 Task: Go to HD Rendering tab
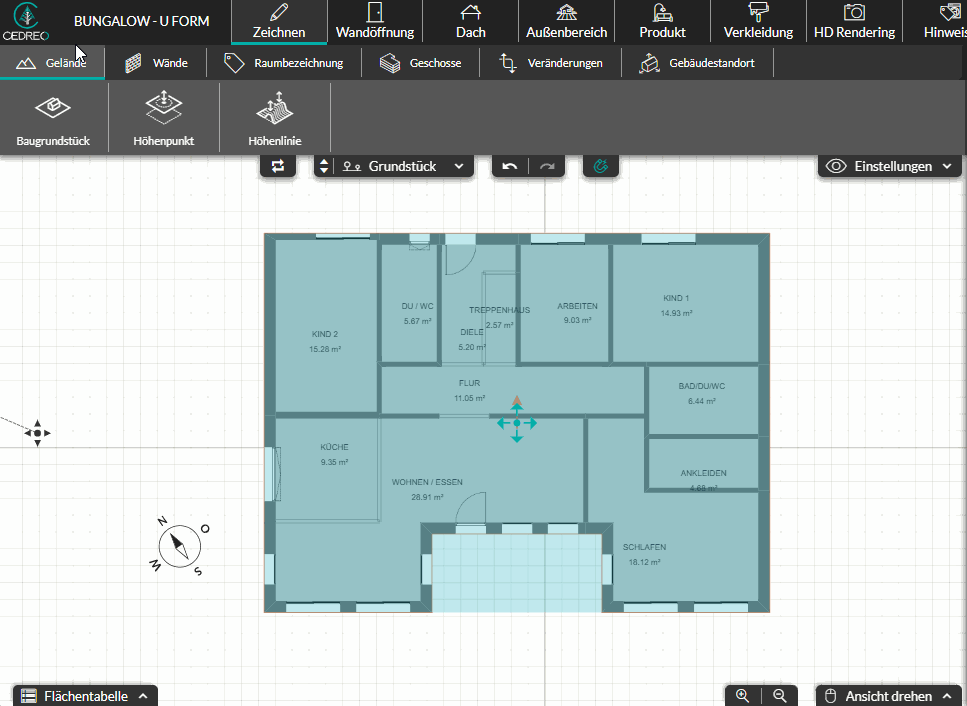pos(854,22)
